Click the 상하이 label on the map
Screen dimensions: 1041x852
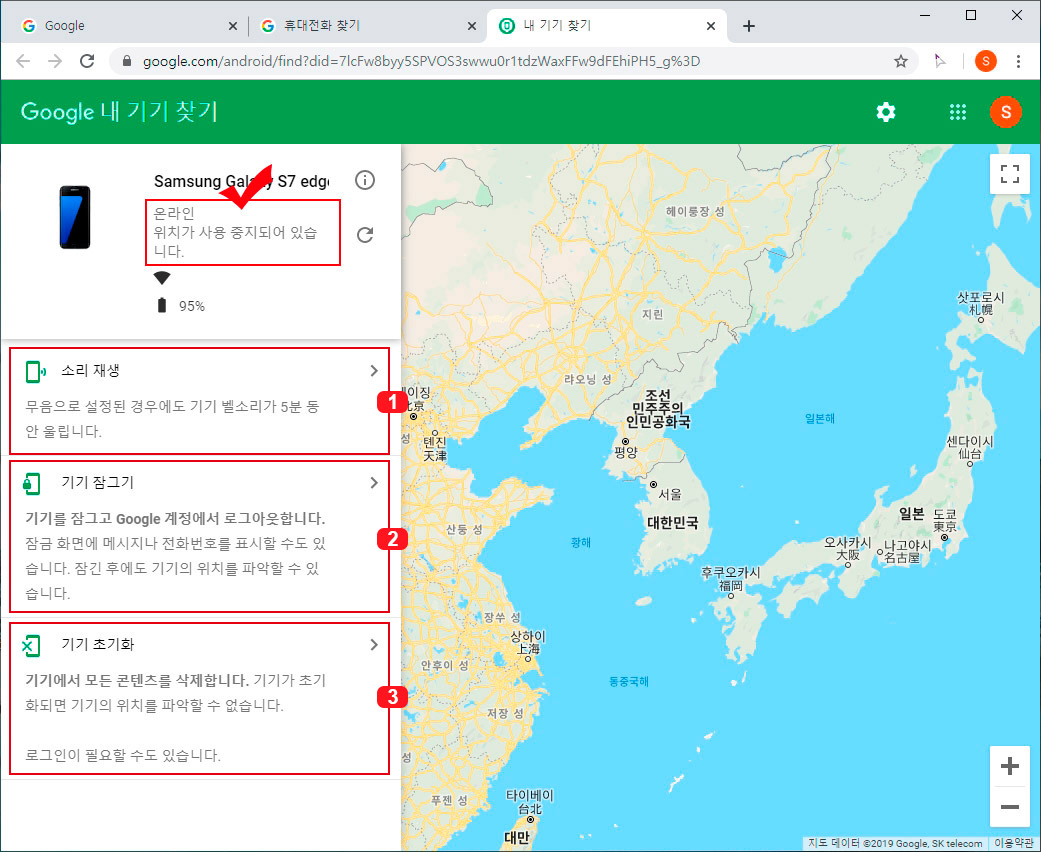point(528,636)
